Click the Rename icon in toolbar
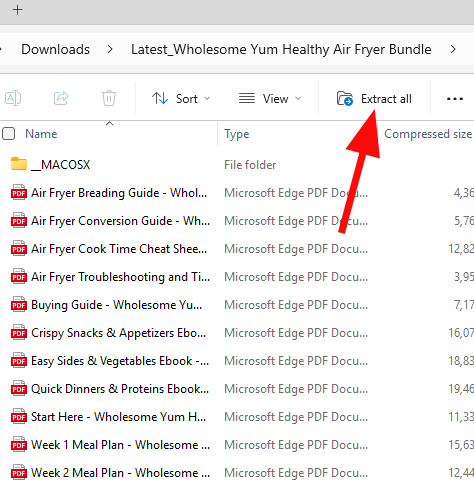 tap(13, 98)
